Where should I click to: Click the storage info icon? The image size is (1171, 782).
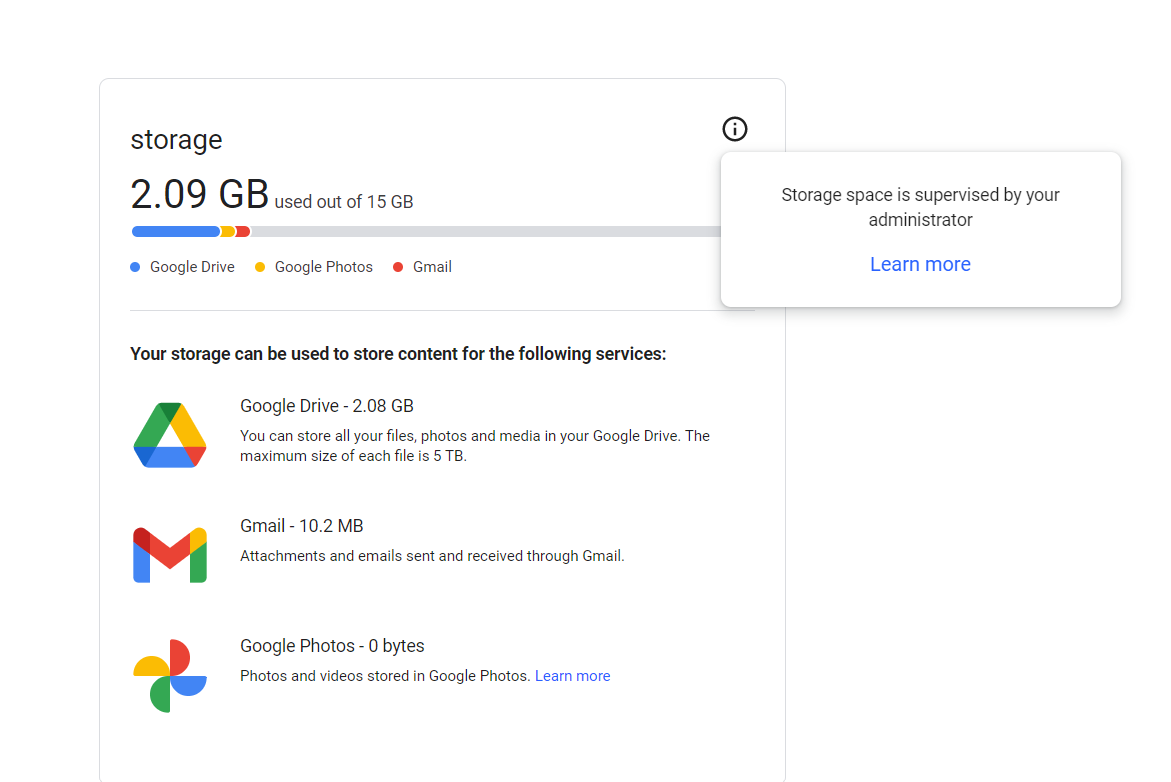(x=735, y=129)
